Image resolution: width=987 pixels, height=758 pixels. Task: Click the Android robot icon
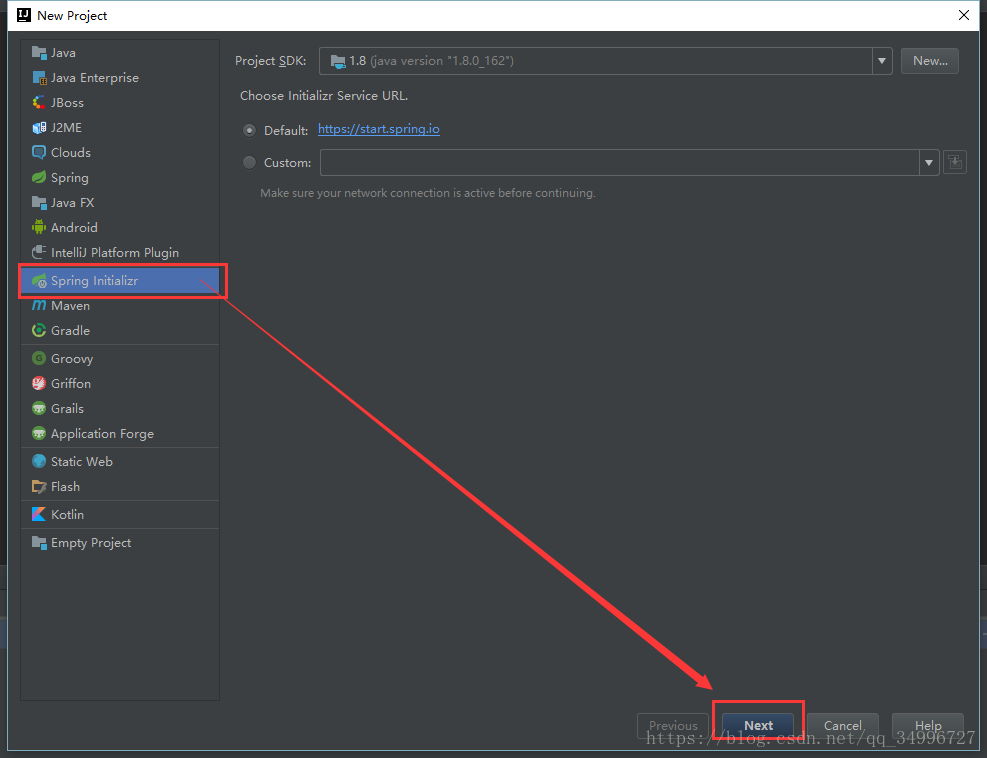pos(39,227)
